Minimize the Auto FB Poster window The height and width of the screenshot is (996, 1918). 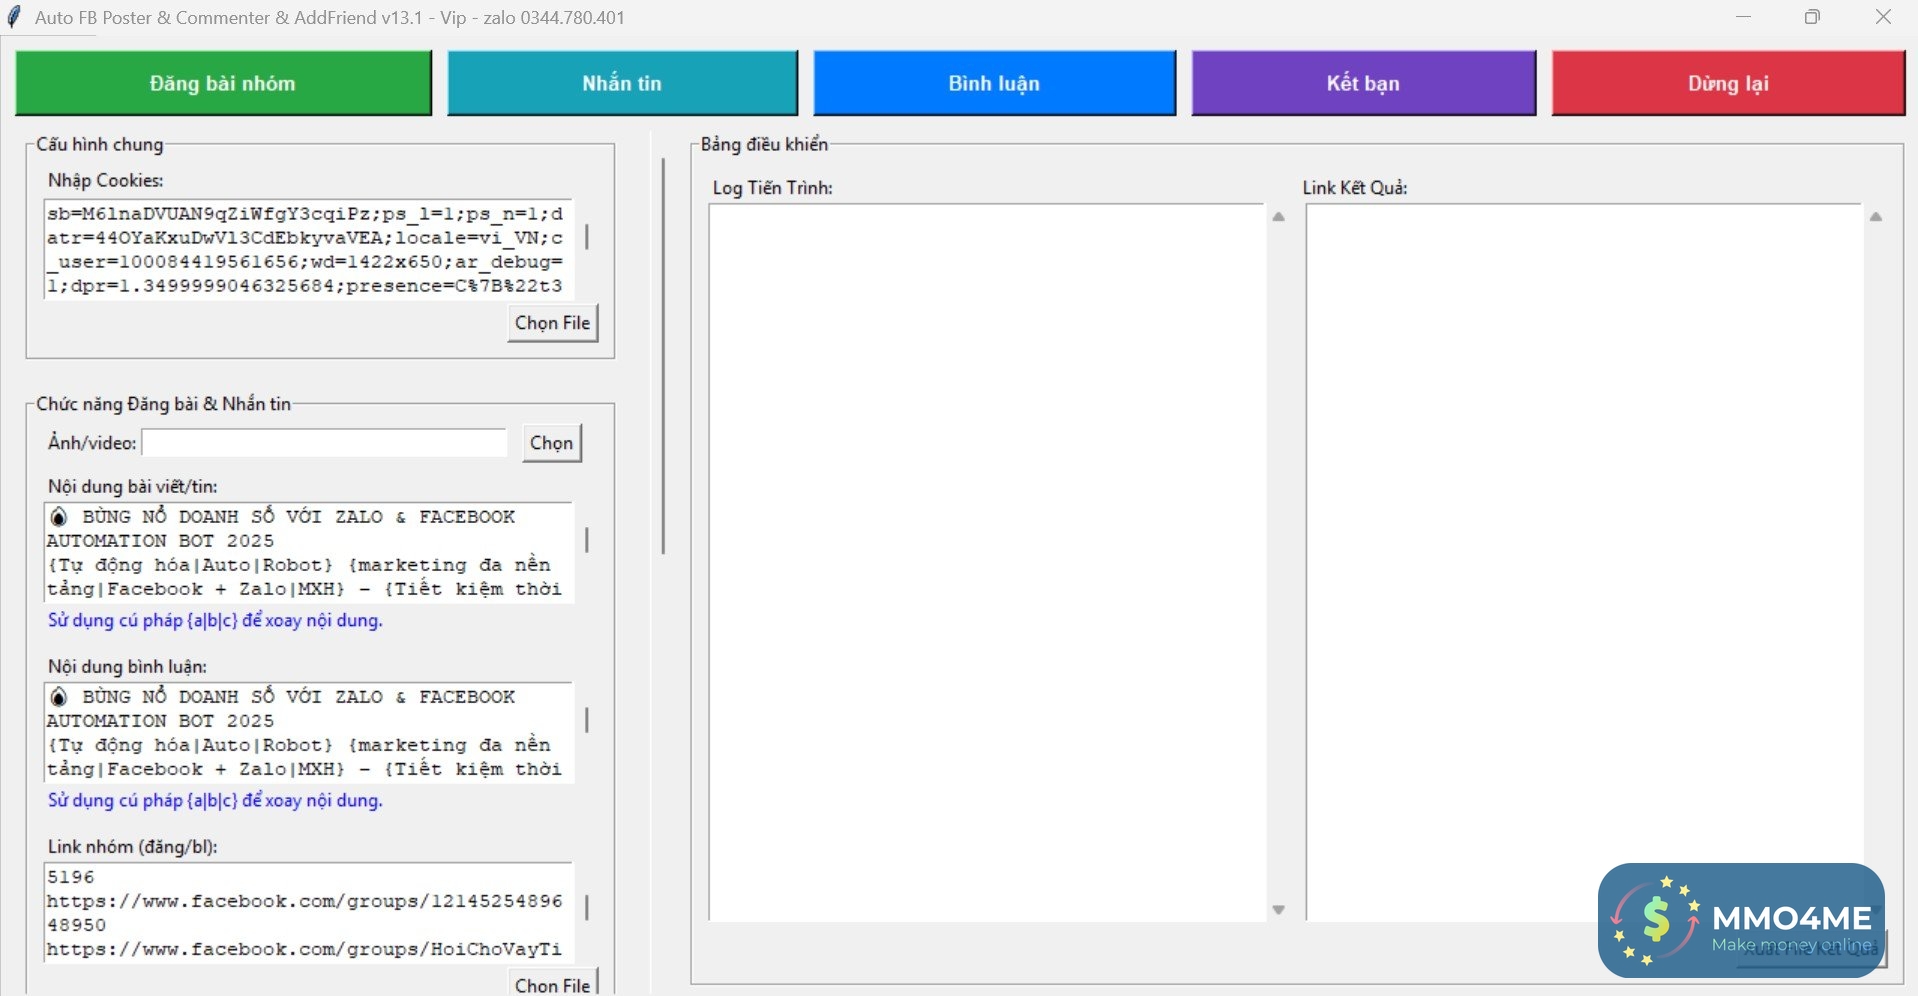coord(1744,17)
